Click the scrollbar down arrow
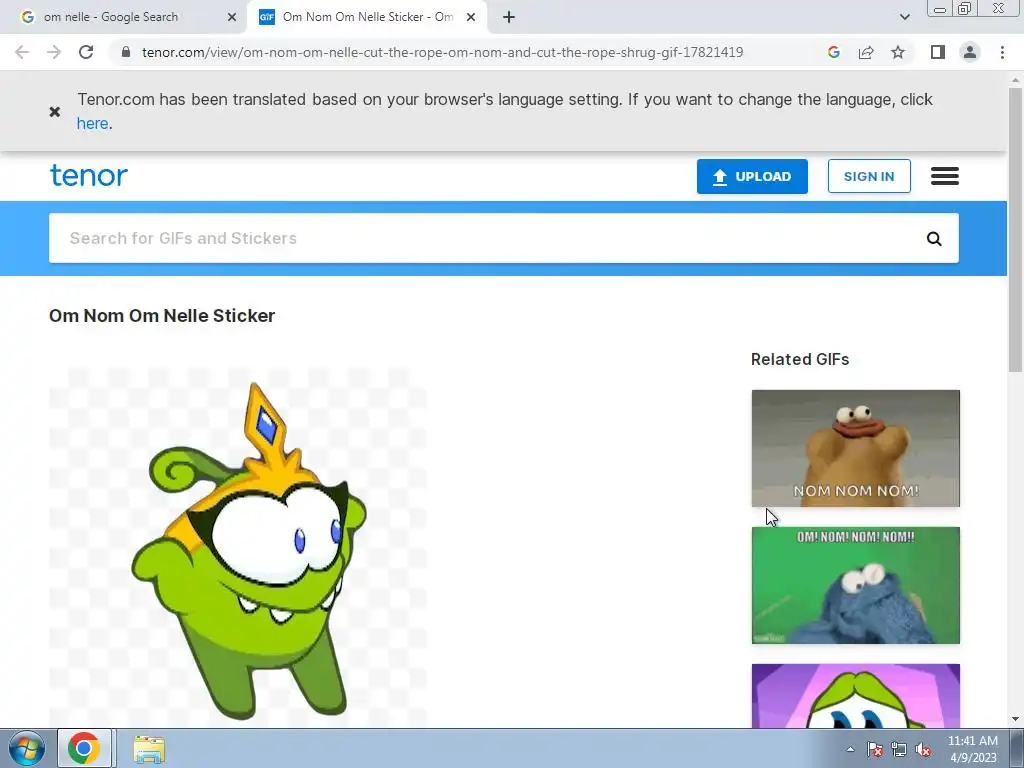Viewport: 1024px width, 768px height. (1015, 719)
